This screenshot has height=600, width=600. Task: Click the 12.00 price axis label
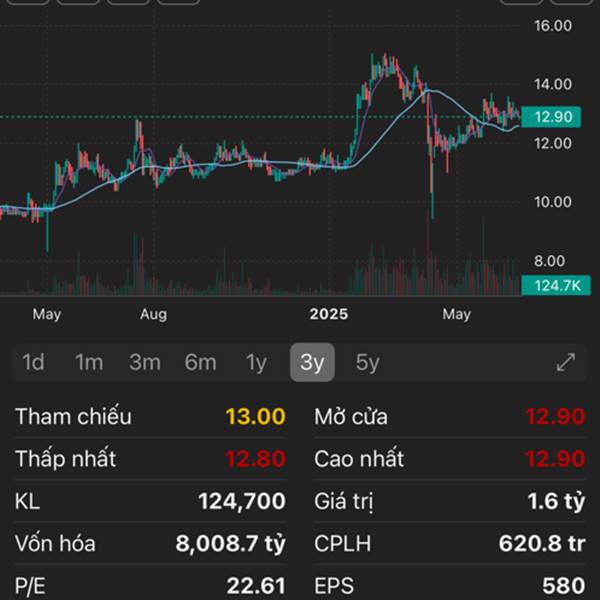click(x=553, y=143)
